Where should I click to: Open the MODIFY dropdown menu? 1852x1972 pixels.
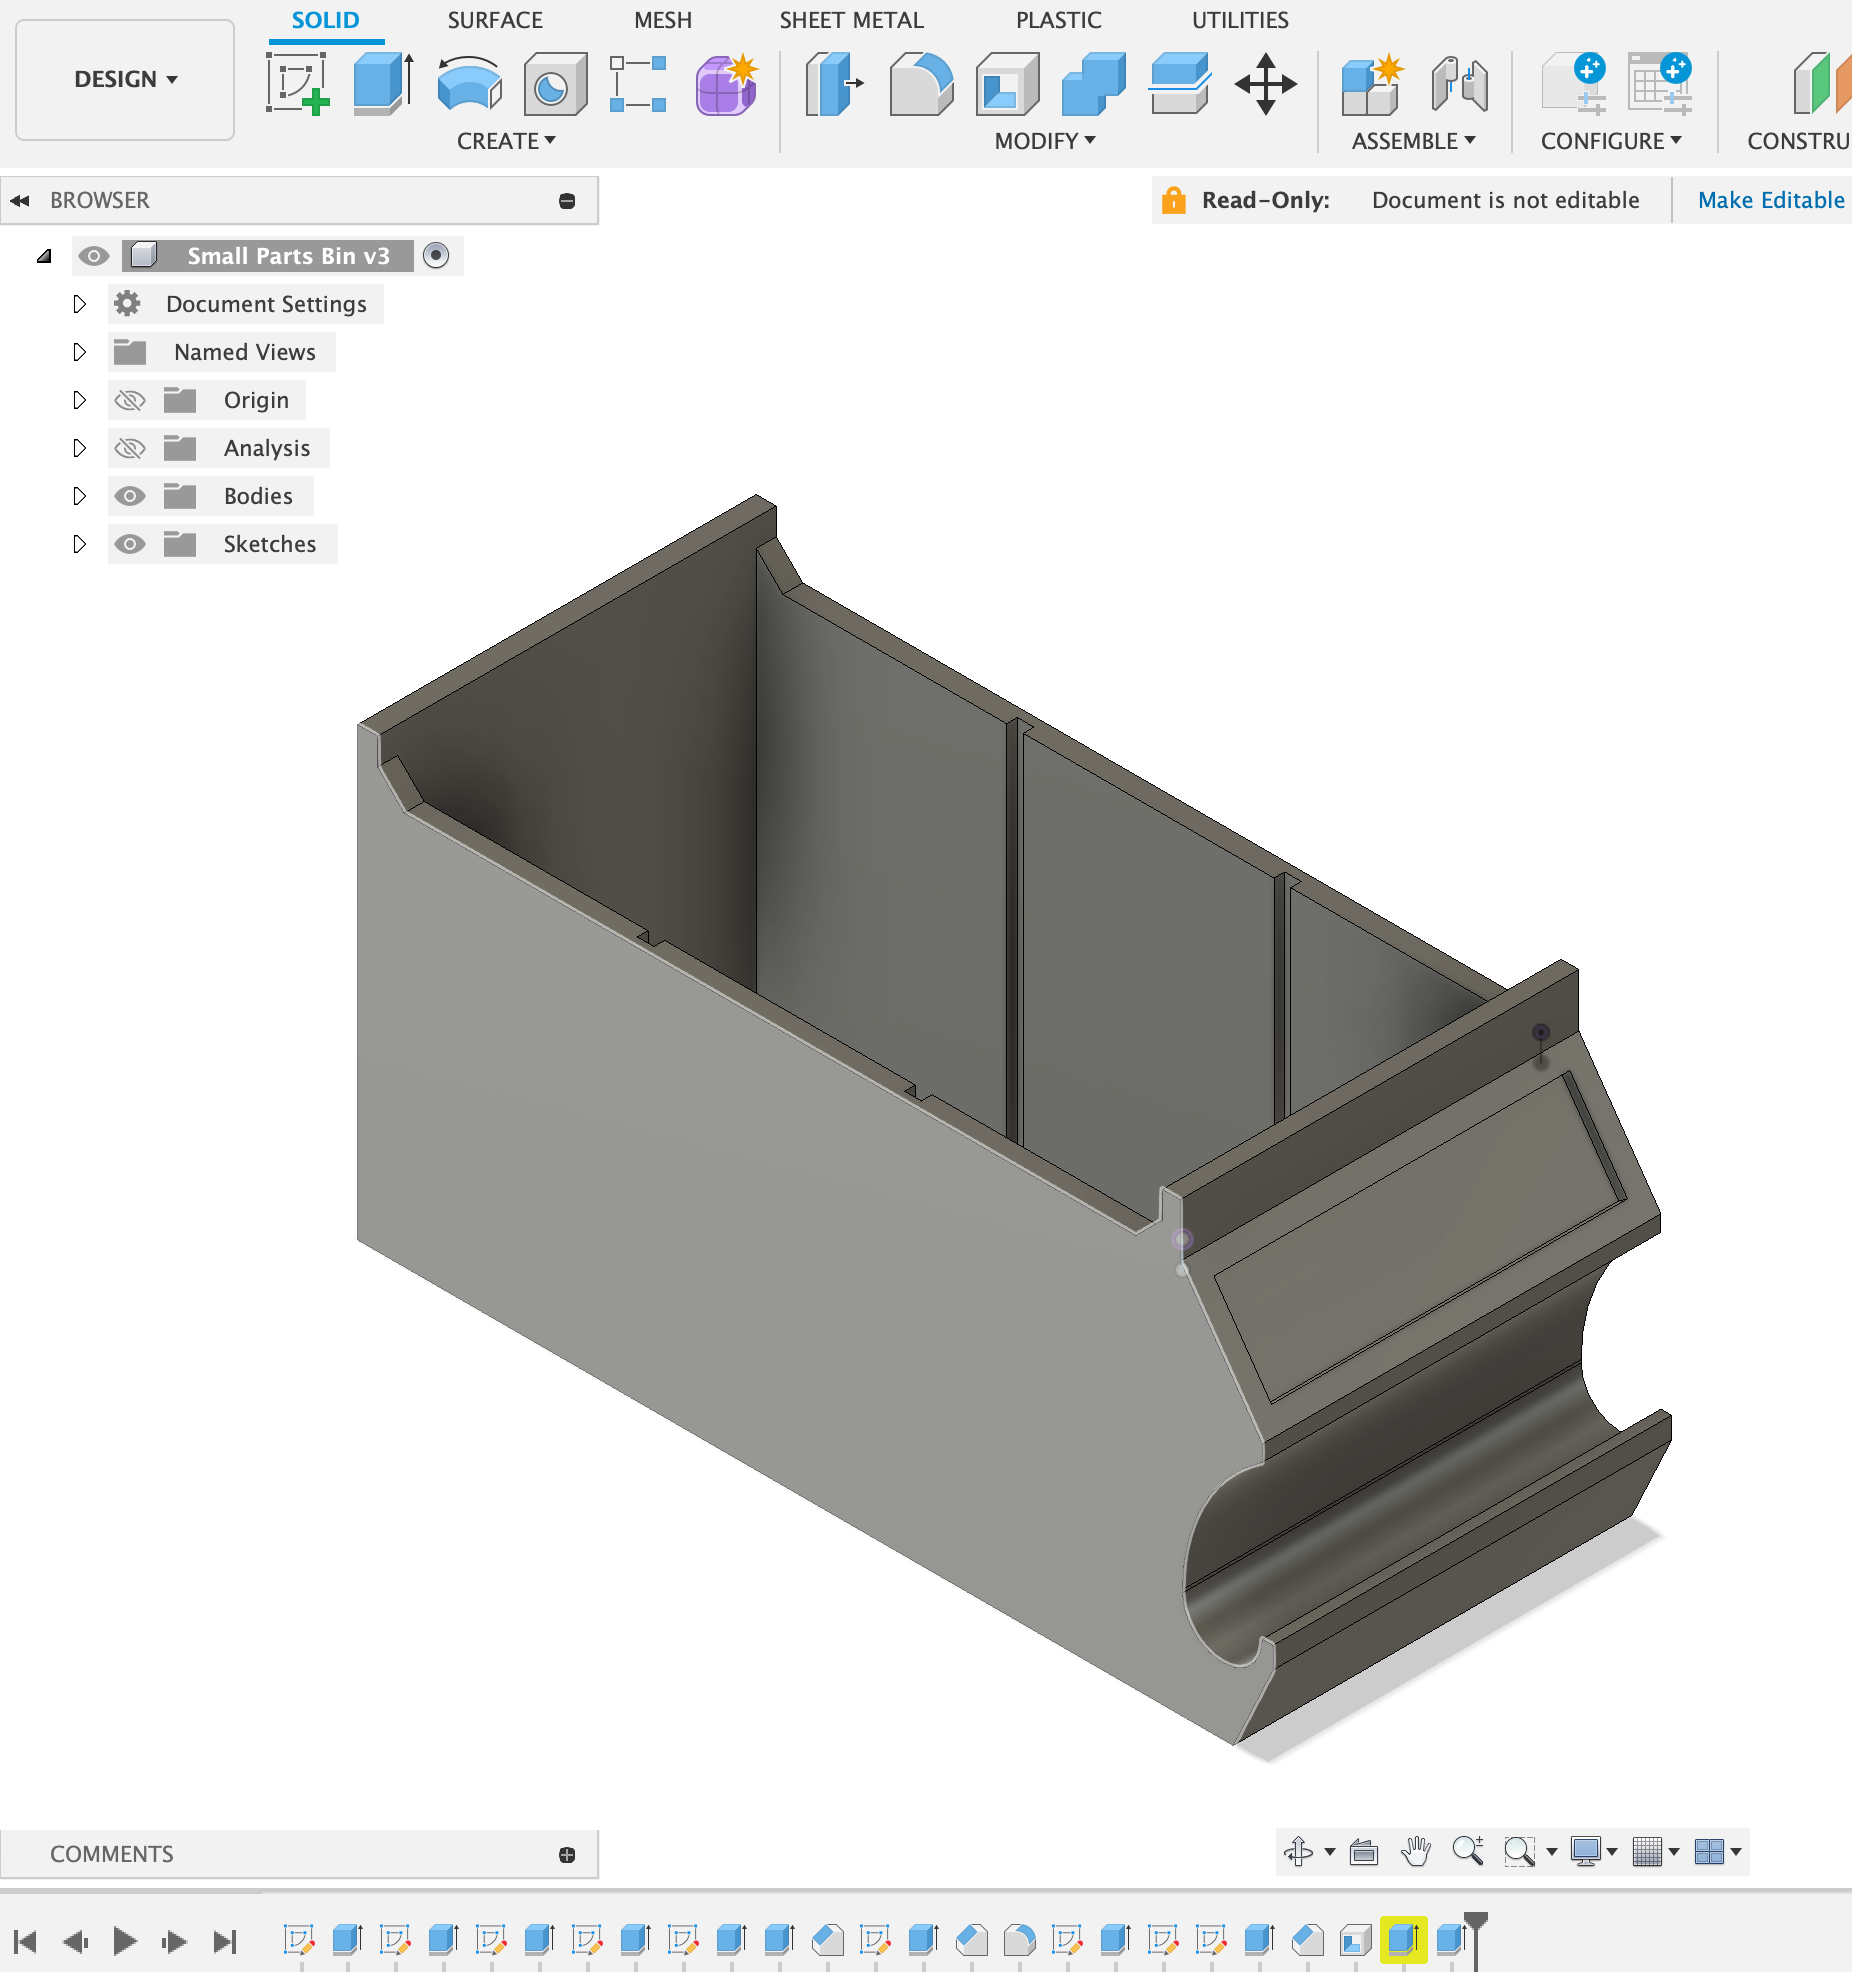point(1045,141)
